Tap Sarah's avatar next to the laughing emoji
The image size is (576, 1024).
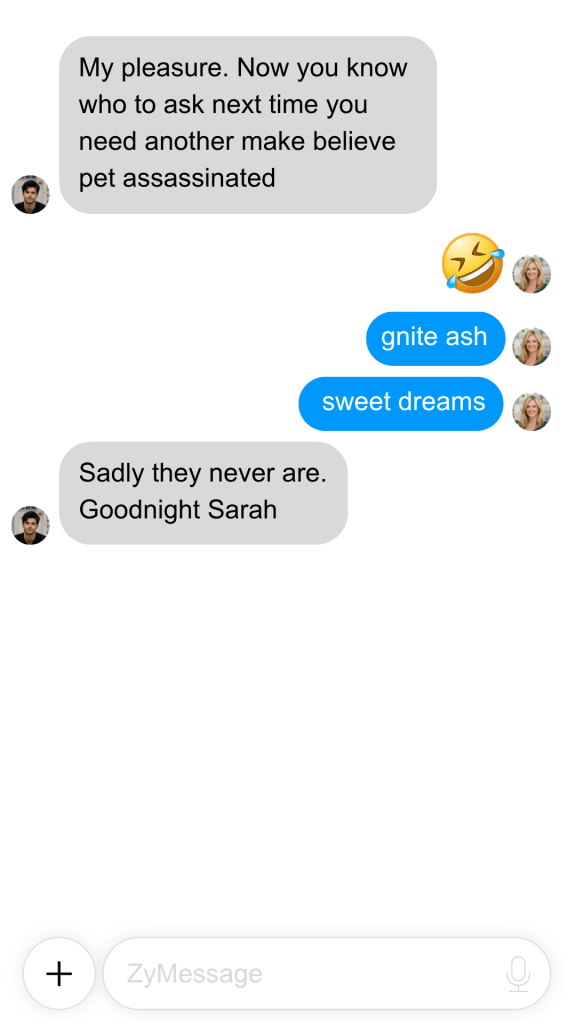[532, 274]
